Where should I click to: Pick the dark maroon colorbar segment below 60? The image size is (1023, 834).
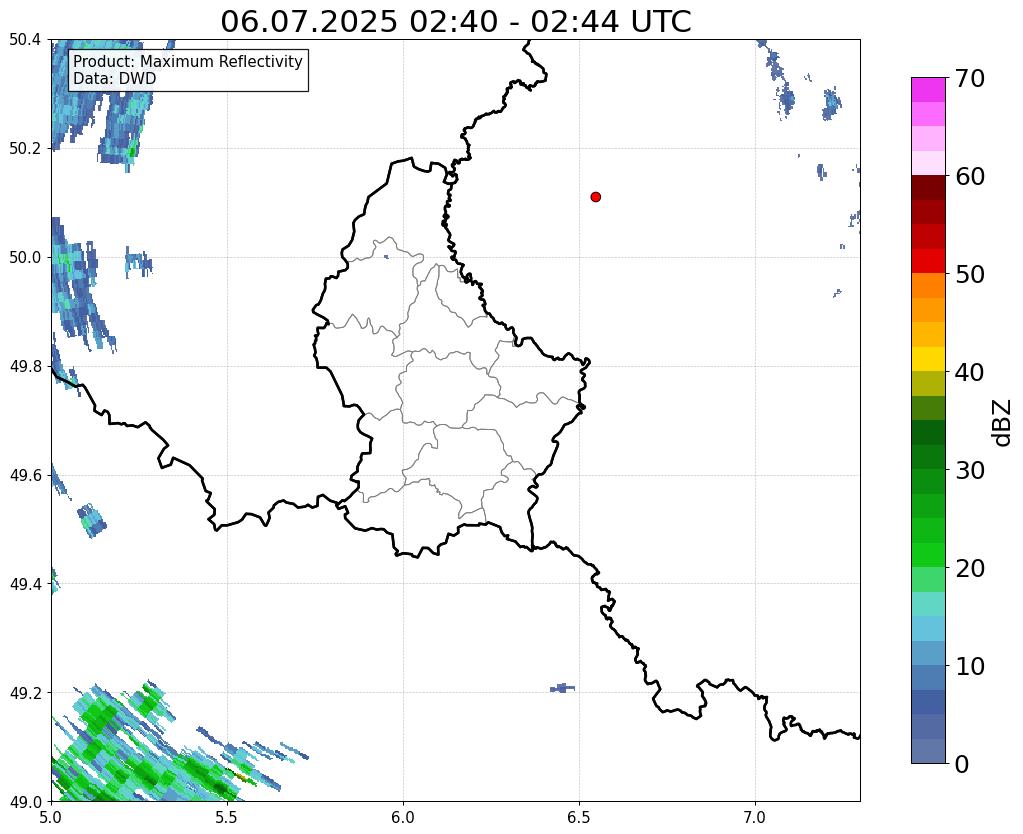click(928, 188)
